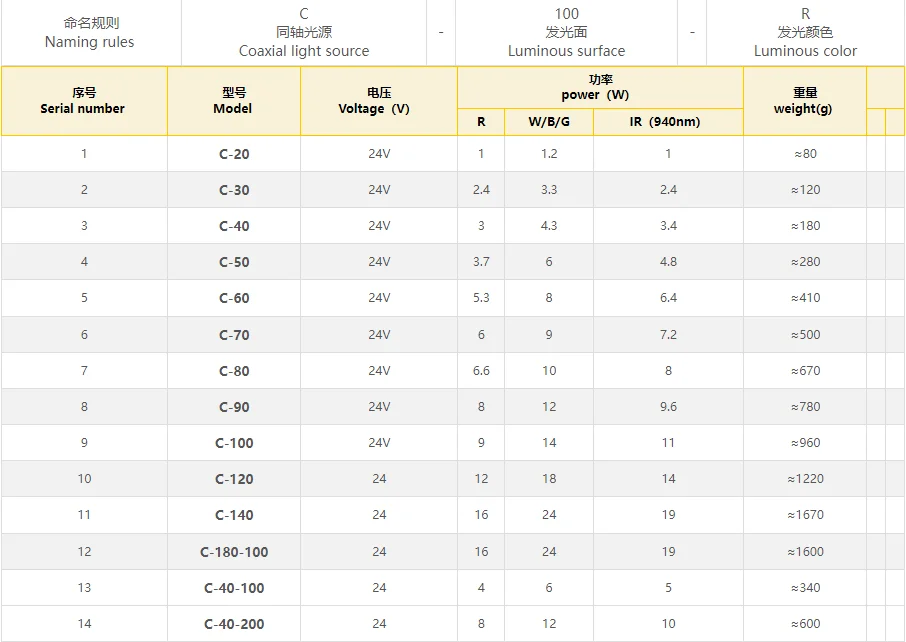Click the Serial number column header
This screenshot has width=906, height=642.
coord(84,101)
